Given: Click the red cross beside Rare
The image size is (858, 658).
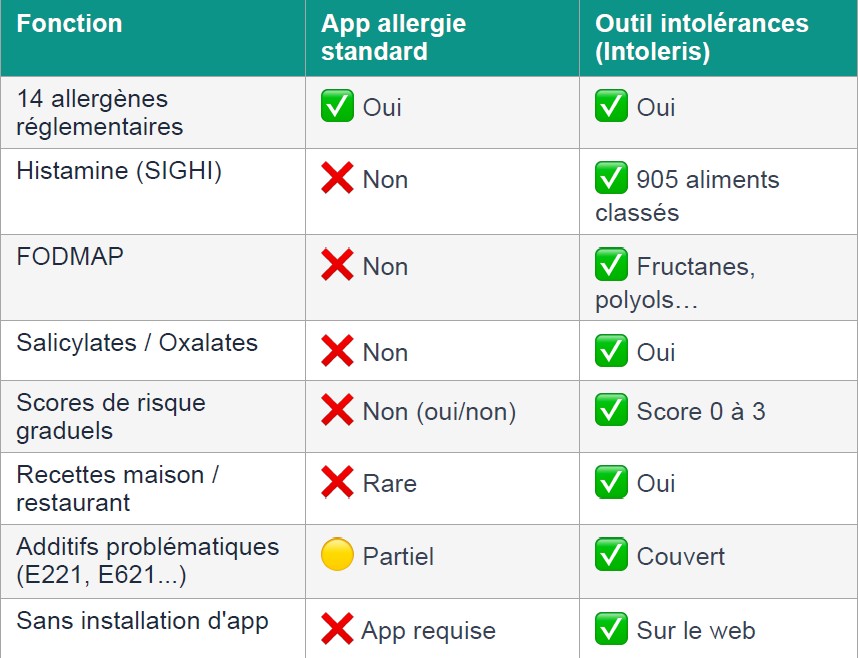Looking at the screenshot, I should (337, 483).
